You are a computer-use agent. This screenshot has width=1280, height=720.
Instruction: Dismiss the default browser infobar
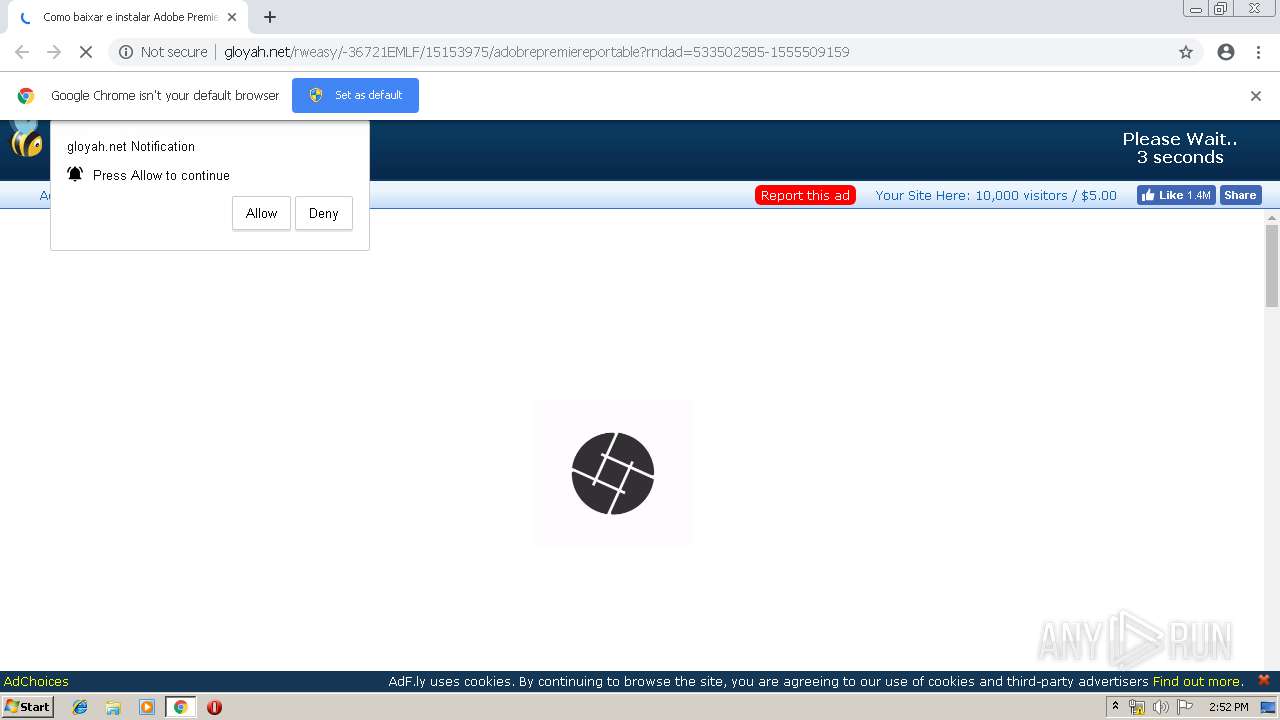pyautogui.click(x=1255, y=96)
